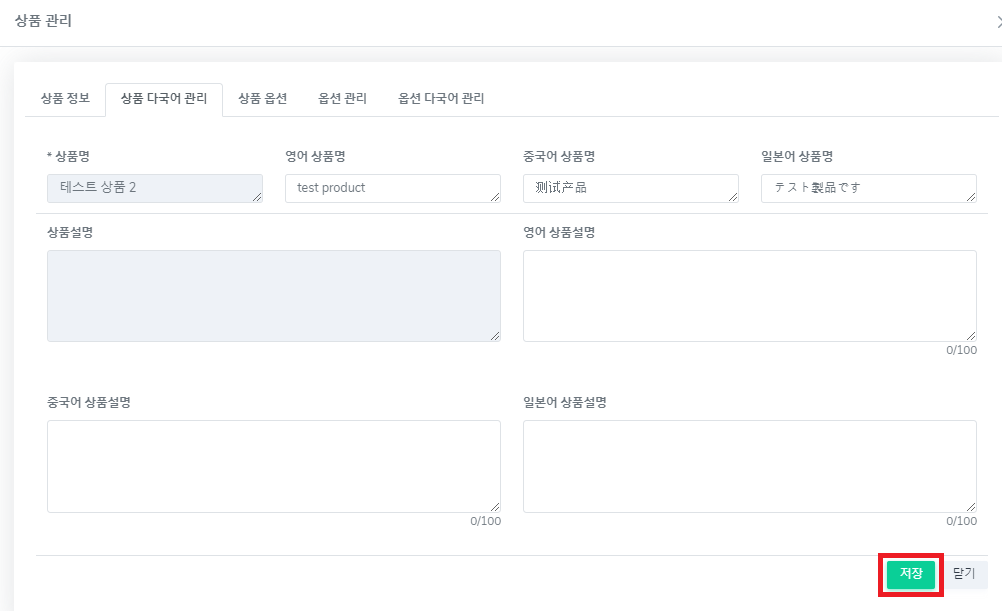The height and width of the screenshot is (611, 1002).
Task: Click the disabled 상품명 field
Action: [153, 188]
